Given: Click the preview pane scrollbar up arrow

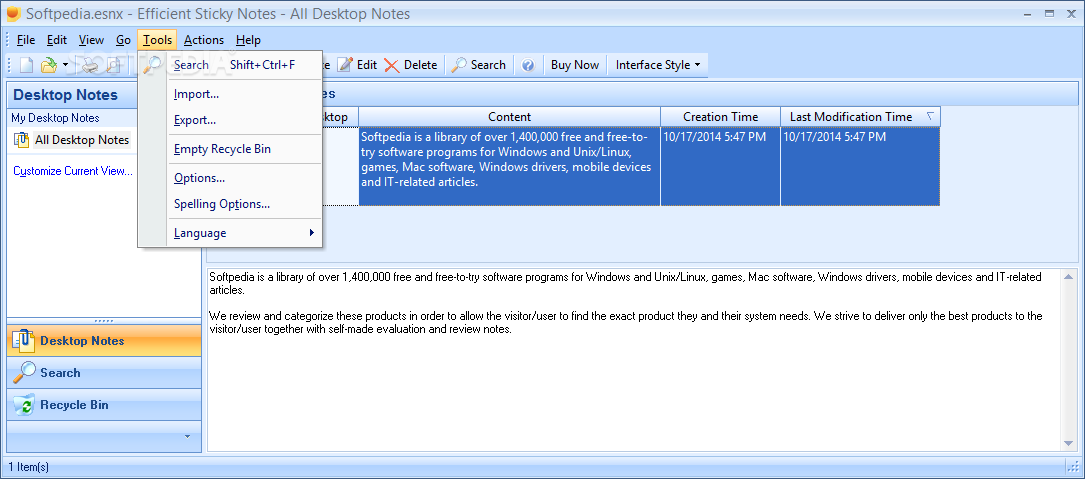Looking at the screenshot, I should point(1068,277).
